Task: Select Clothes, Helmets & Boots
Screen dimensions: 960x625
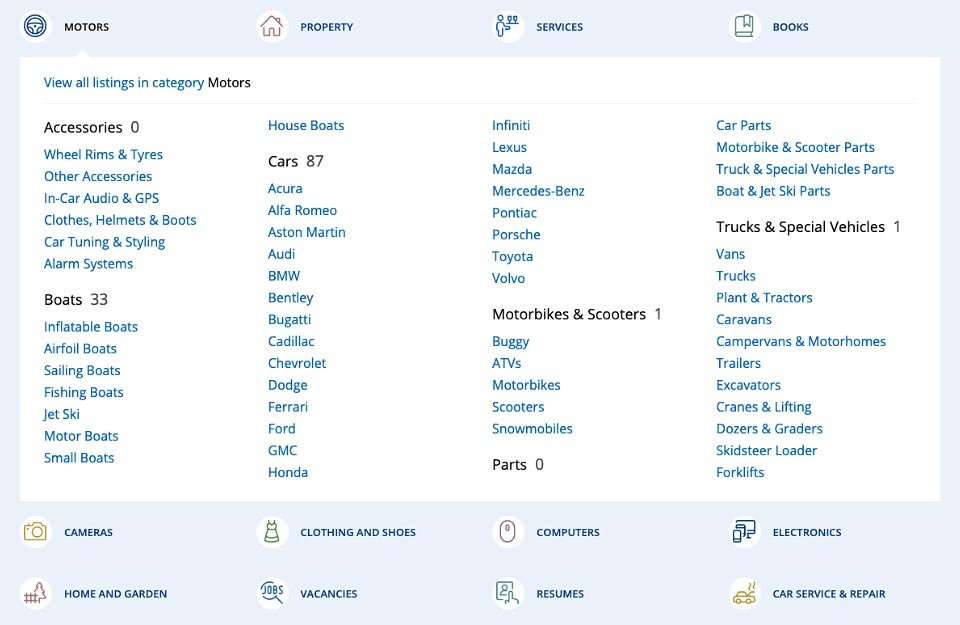Action: tap(120, 220)
